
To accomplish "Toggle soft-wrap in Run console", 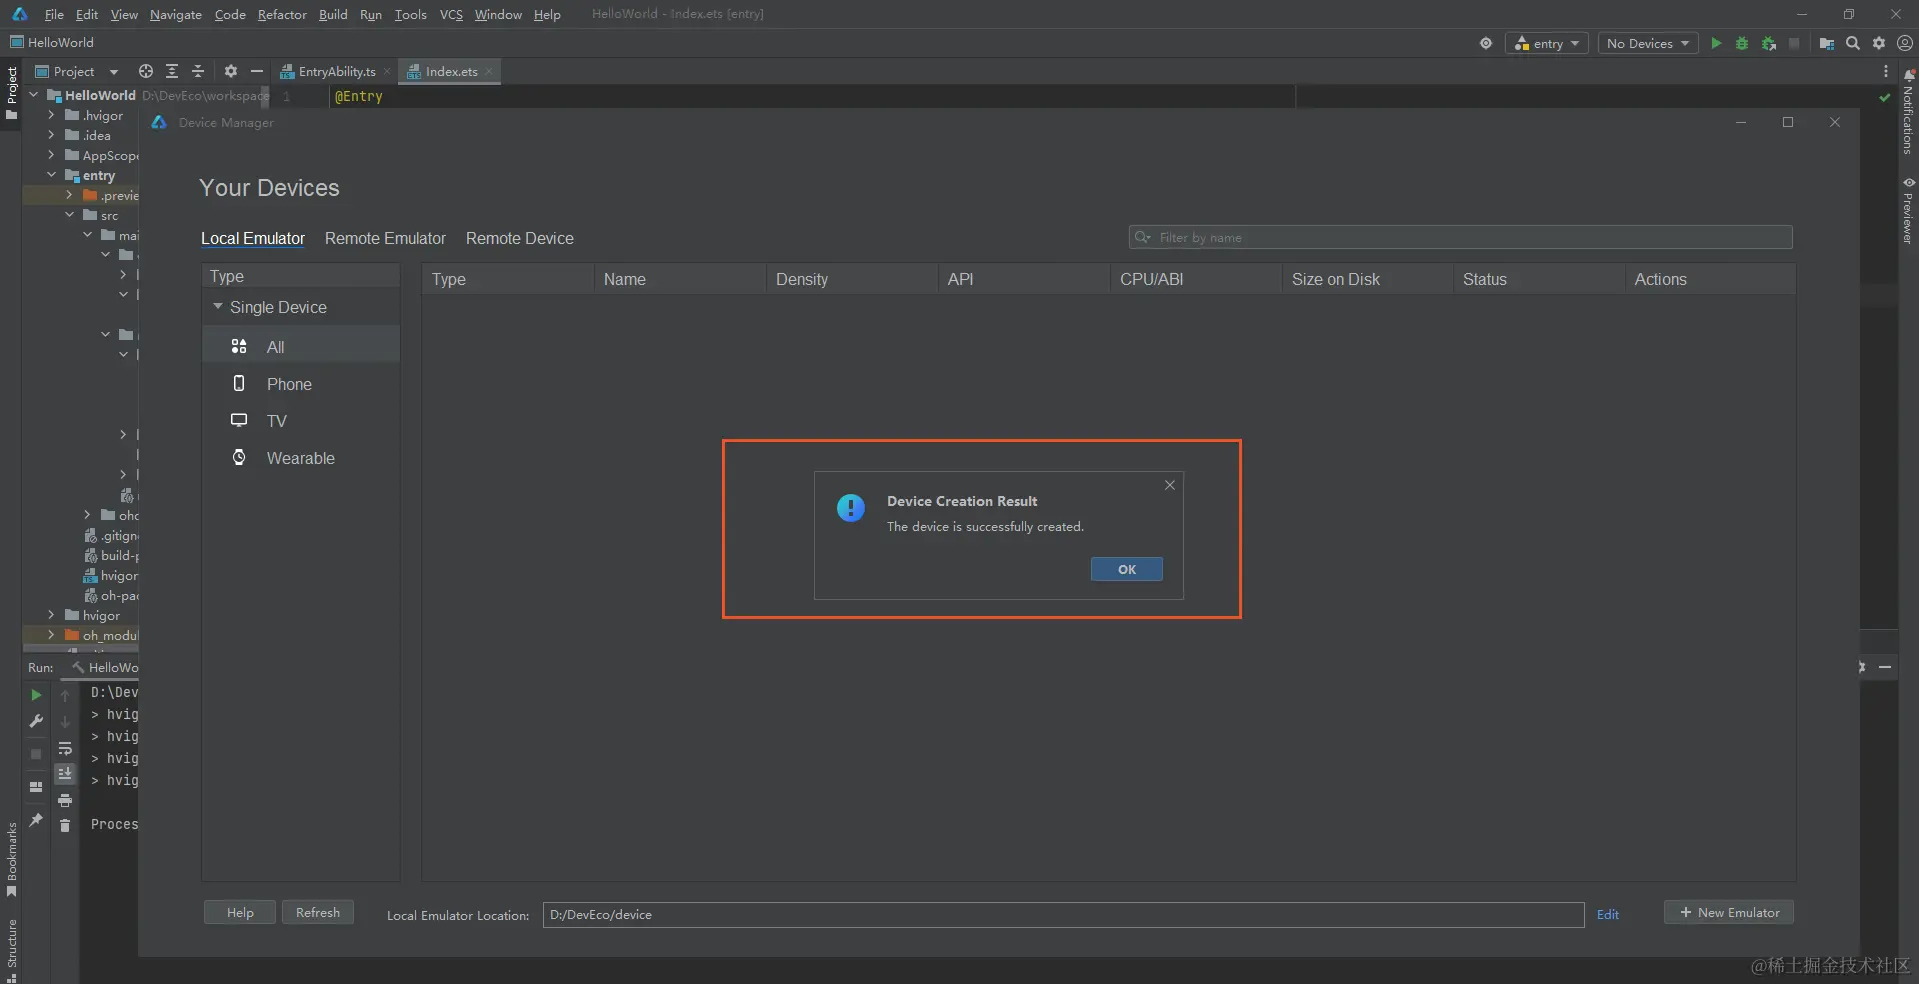I will tap(65, 748).
